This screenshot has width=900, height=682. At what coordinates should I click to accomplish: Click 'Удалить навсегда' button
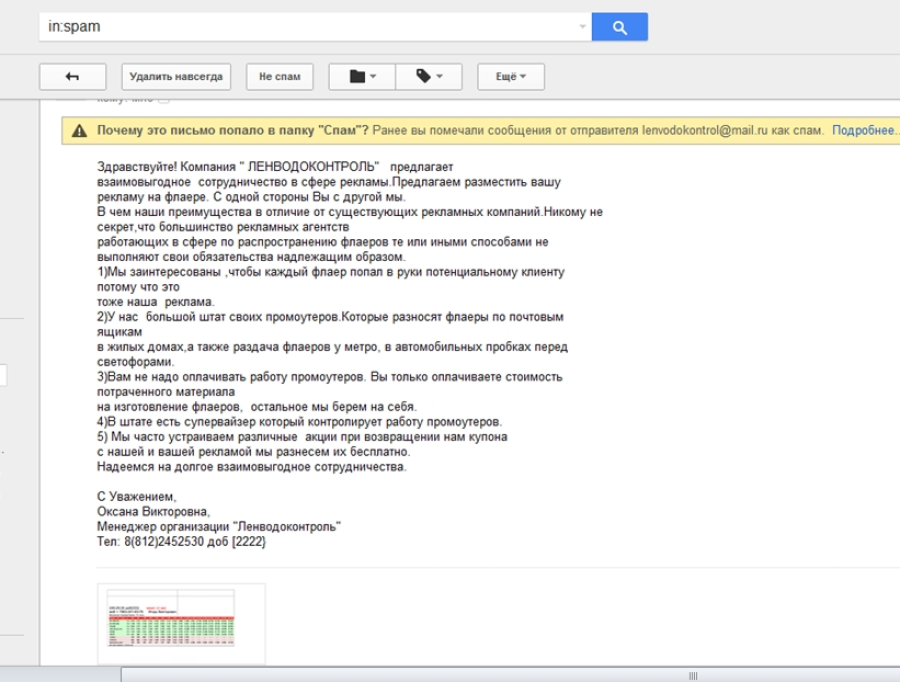[176, 76]
